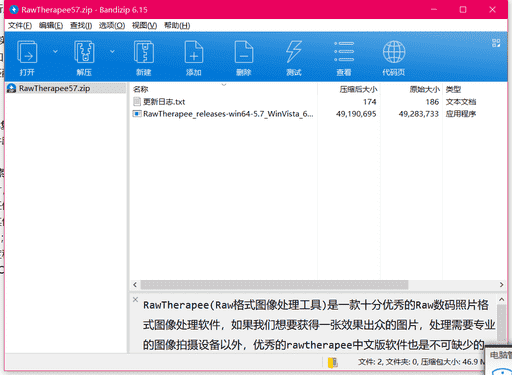Maximize the Bandizip window

[x=463, y=9]
